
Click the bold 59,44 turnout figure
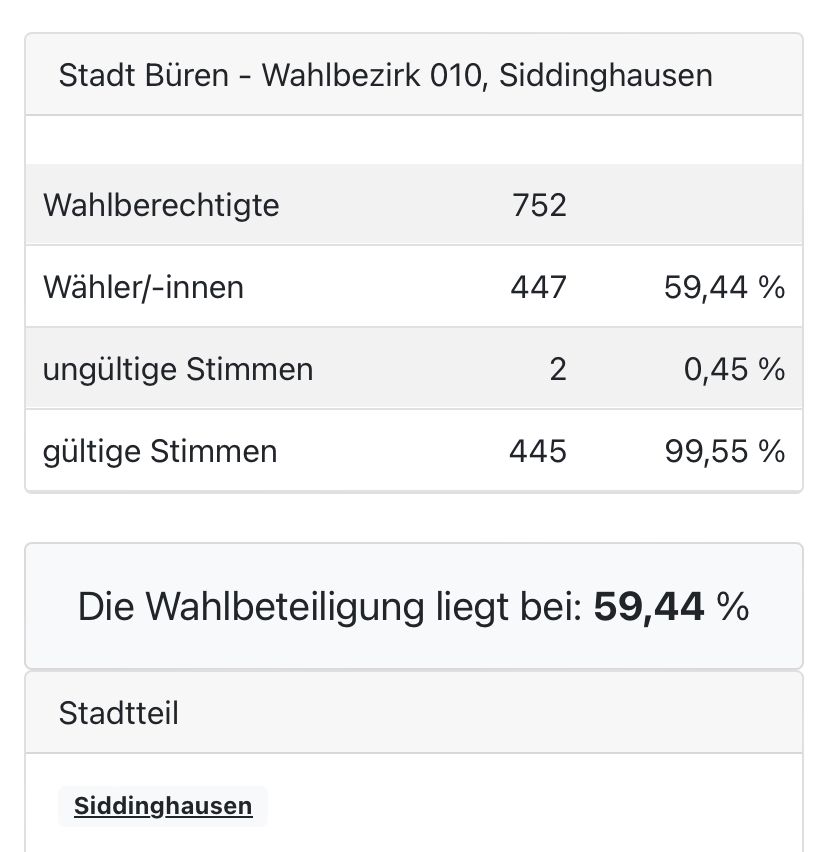click(x=649, y=607)
